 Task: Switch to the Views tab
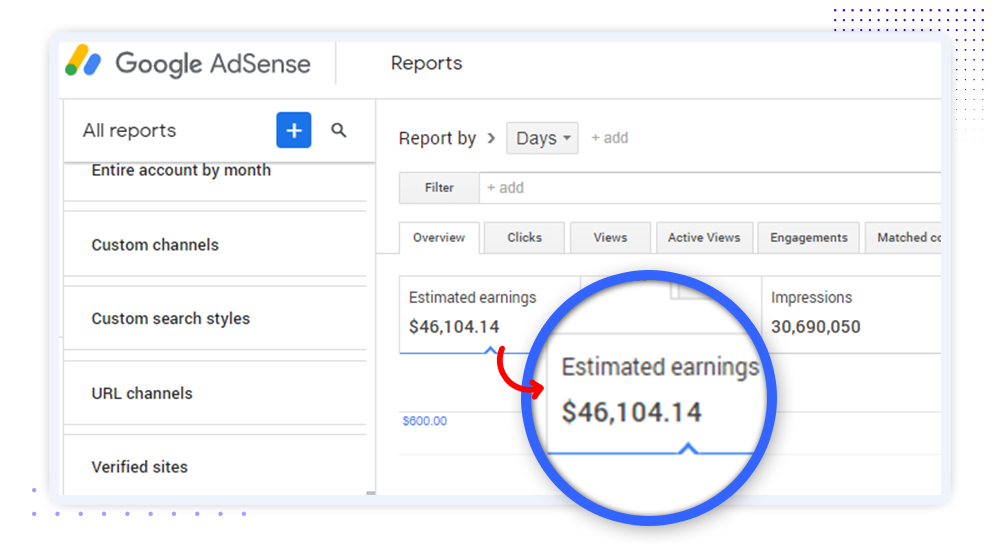610,238
